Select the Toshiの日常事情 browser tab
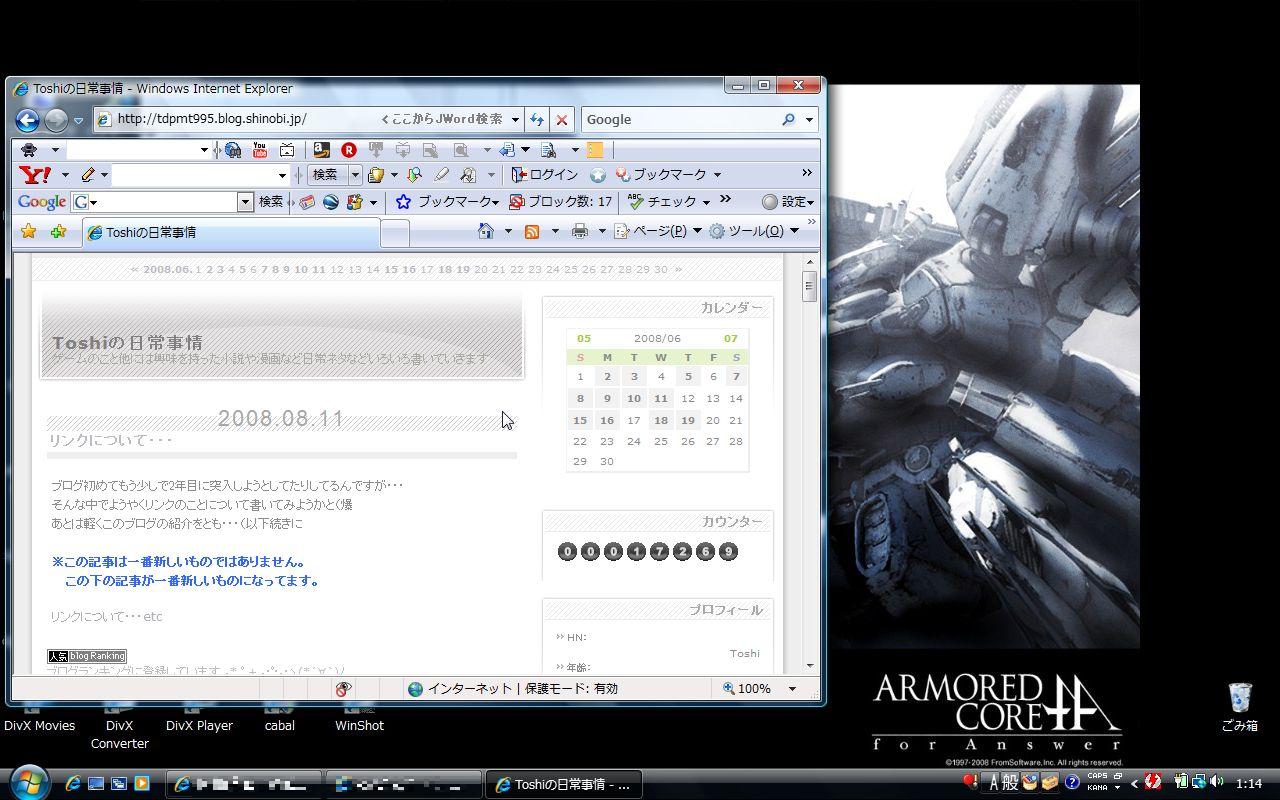This screenshot has height=800, width=1280. tap(231, 233)
